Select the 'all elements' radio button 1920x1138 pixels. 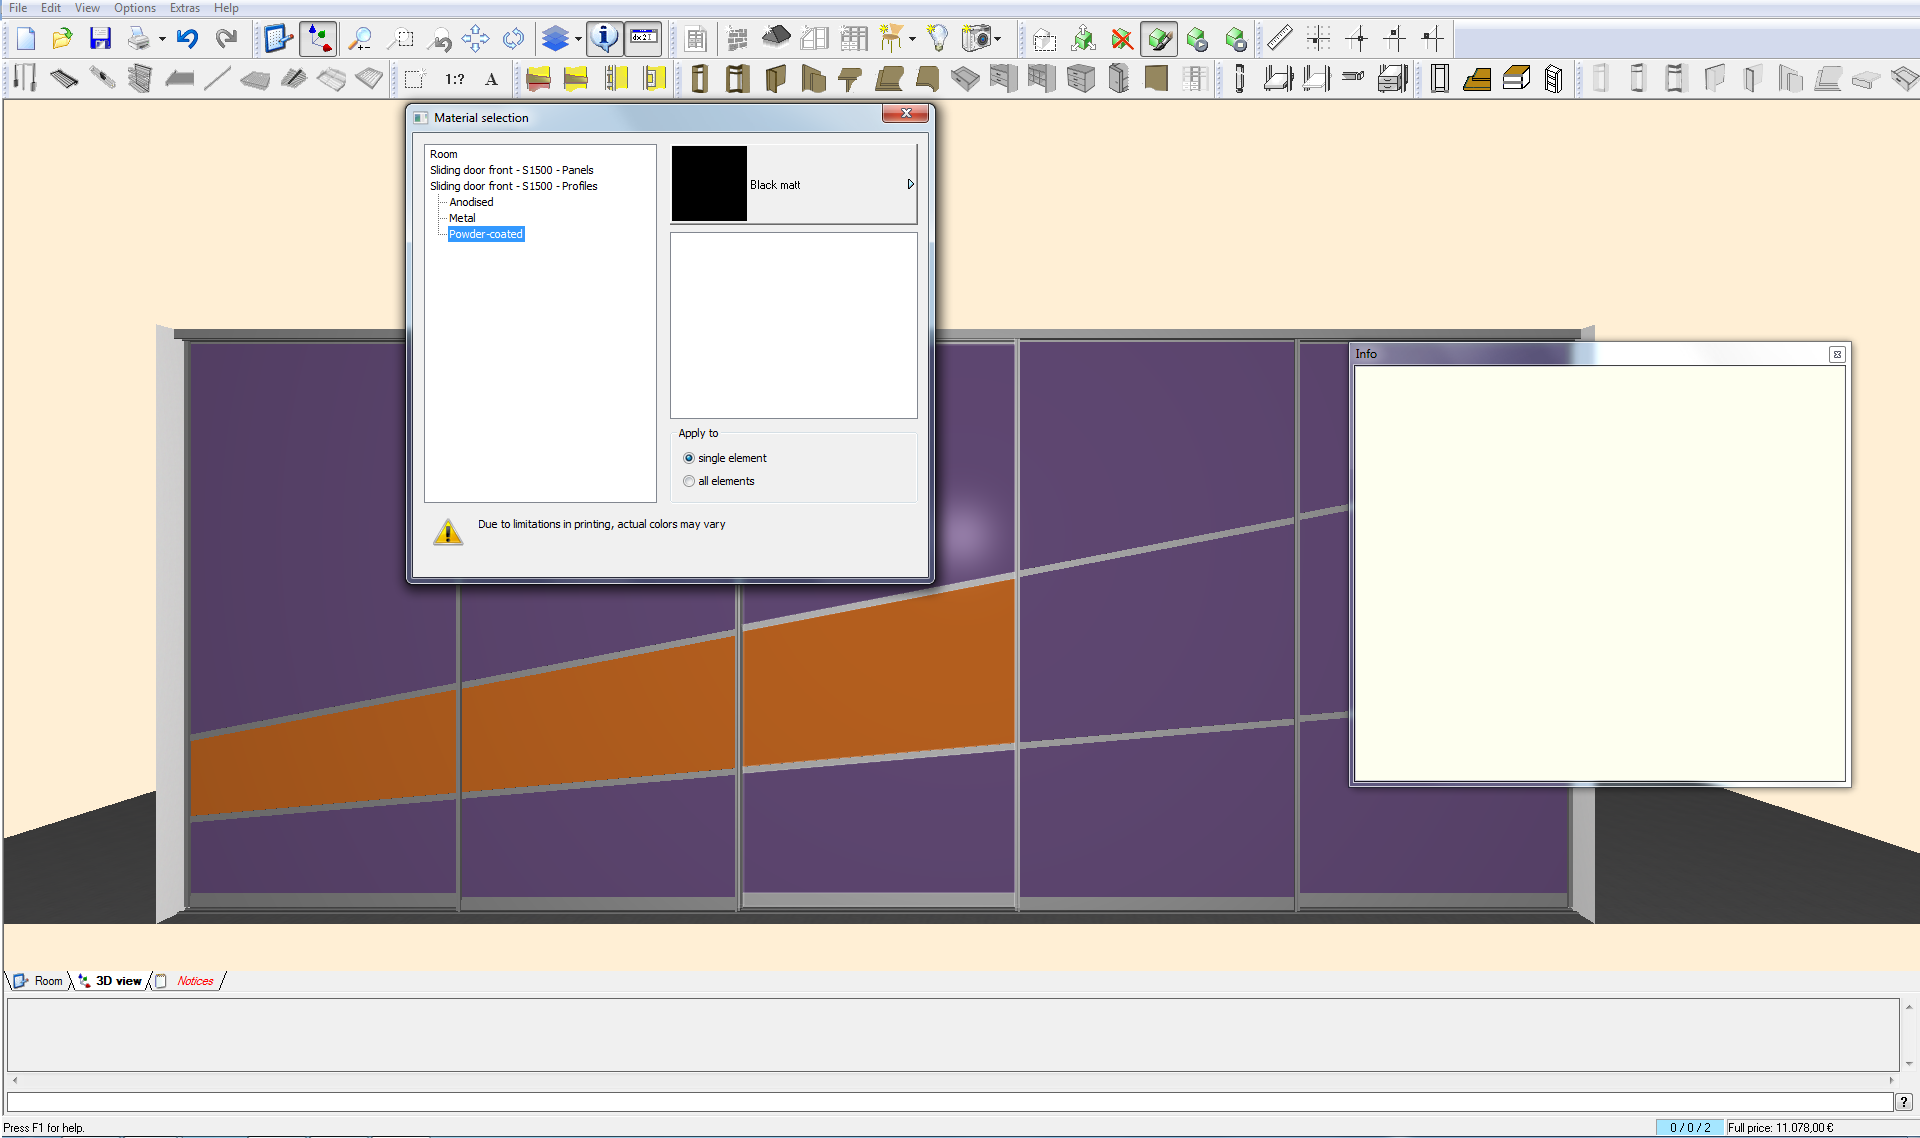[689, 481]
